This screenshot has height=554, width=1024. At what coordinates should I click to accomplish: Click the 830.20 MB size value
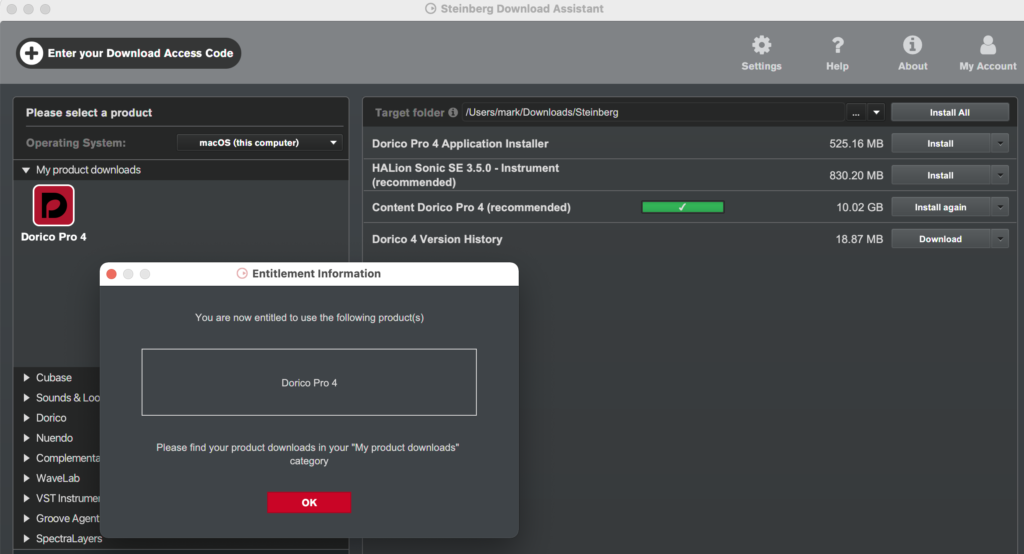(x=856, y=175)
